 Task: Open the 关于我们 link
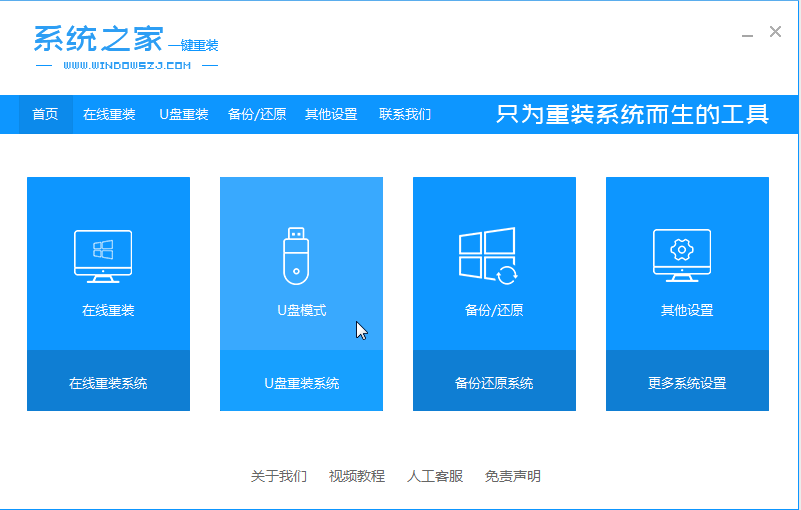[x=279, y=476]
